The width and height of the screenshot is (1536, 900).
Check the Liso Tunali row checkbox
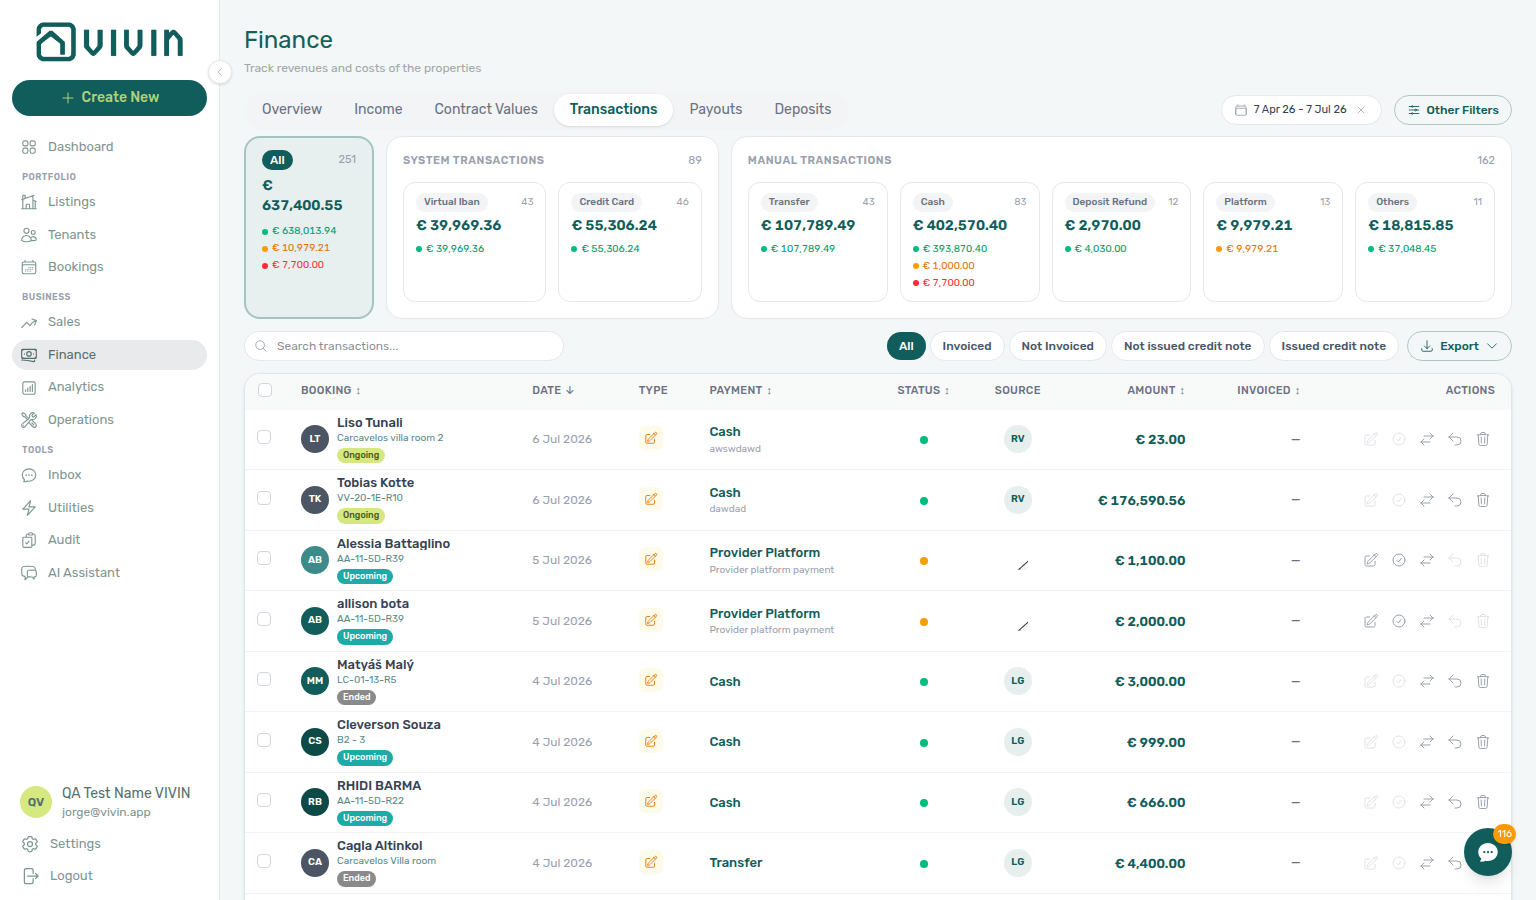[264, 437]
